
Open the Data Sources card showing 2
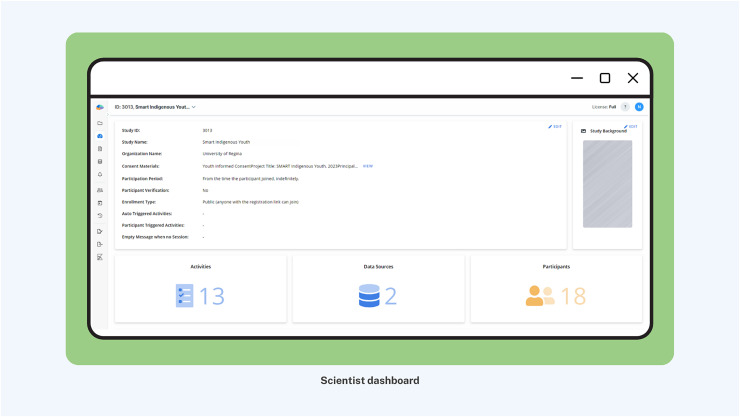pos(378,289)
